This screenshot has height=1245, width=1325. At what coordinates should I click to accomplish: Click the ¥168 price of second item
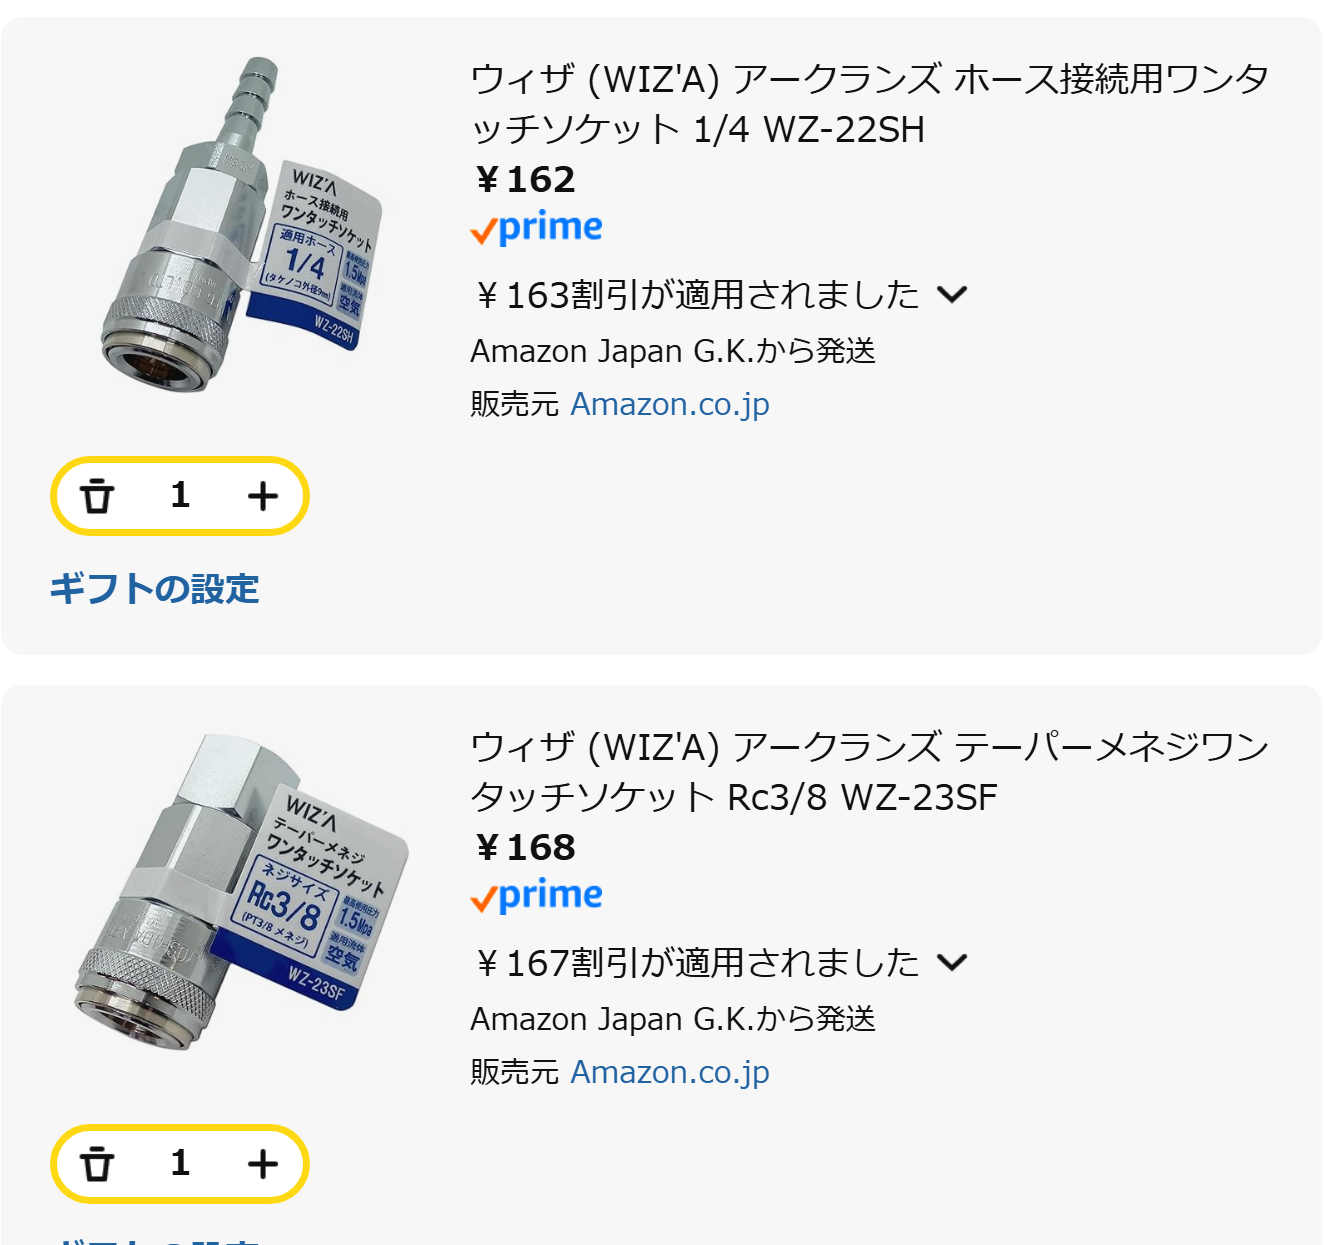click(x=526, y=848)
